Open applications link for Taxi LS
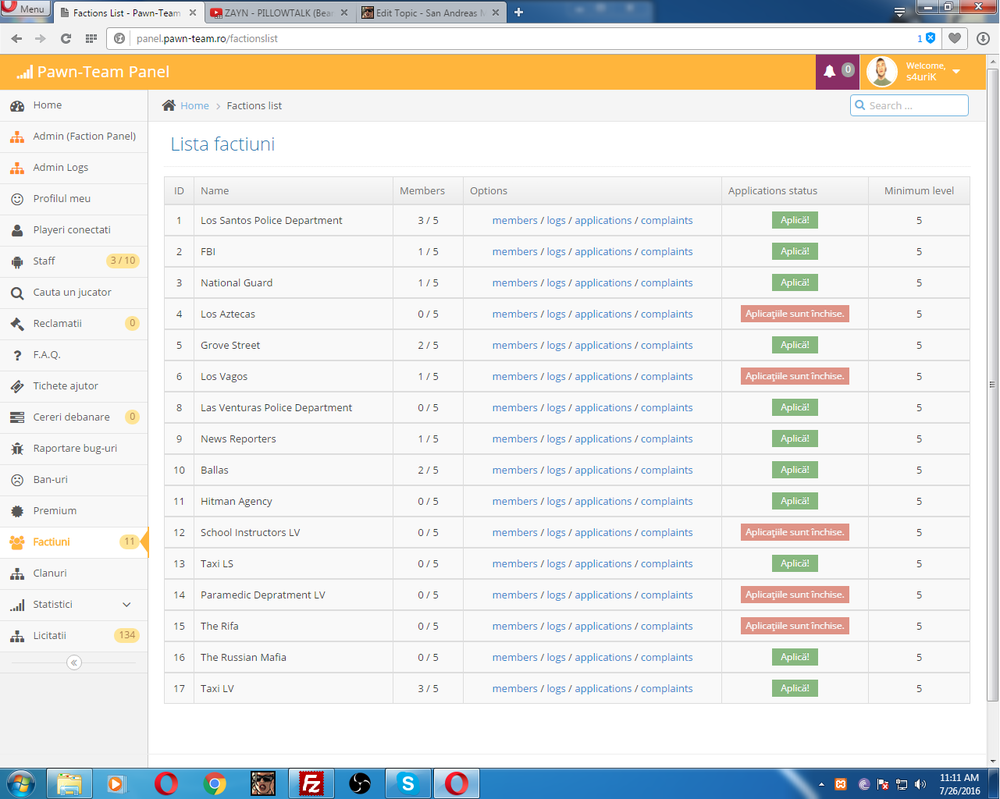The height and width of the screenshot is (799, 1000). [603, 564]
